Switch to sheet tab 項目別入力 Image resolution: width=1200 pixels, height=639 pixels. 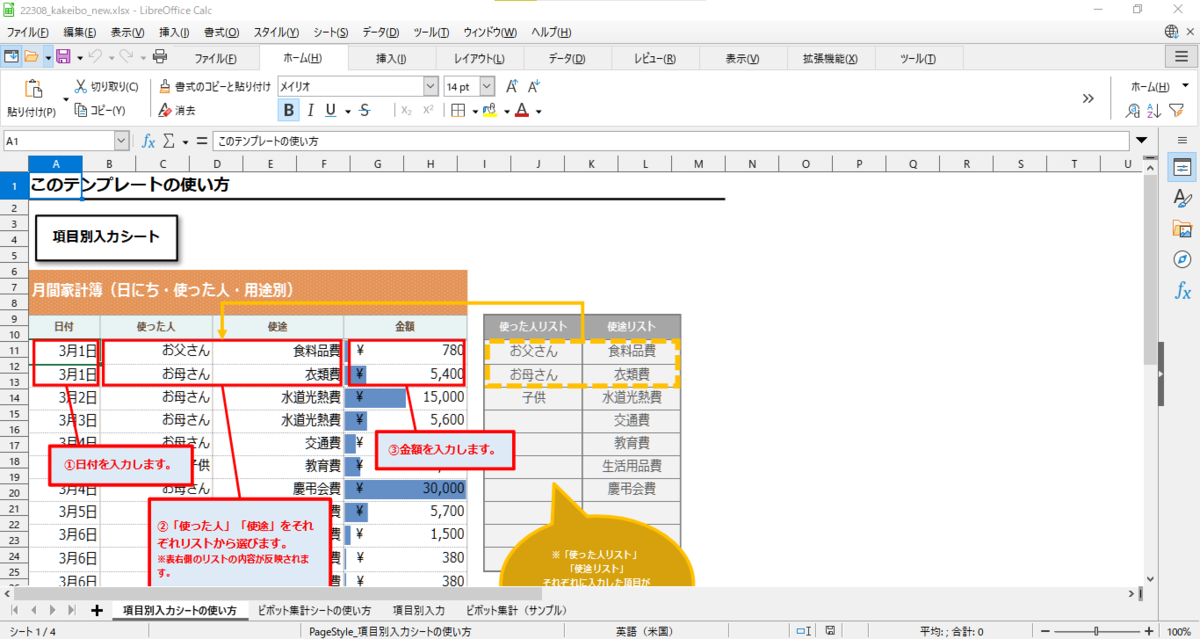(x=419, y=610)
